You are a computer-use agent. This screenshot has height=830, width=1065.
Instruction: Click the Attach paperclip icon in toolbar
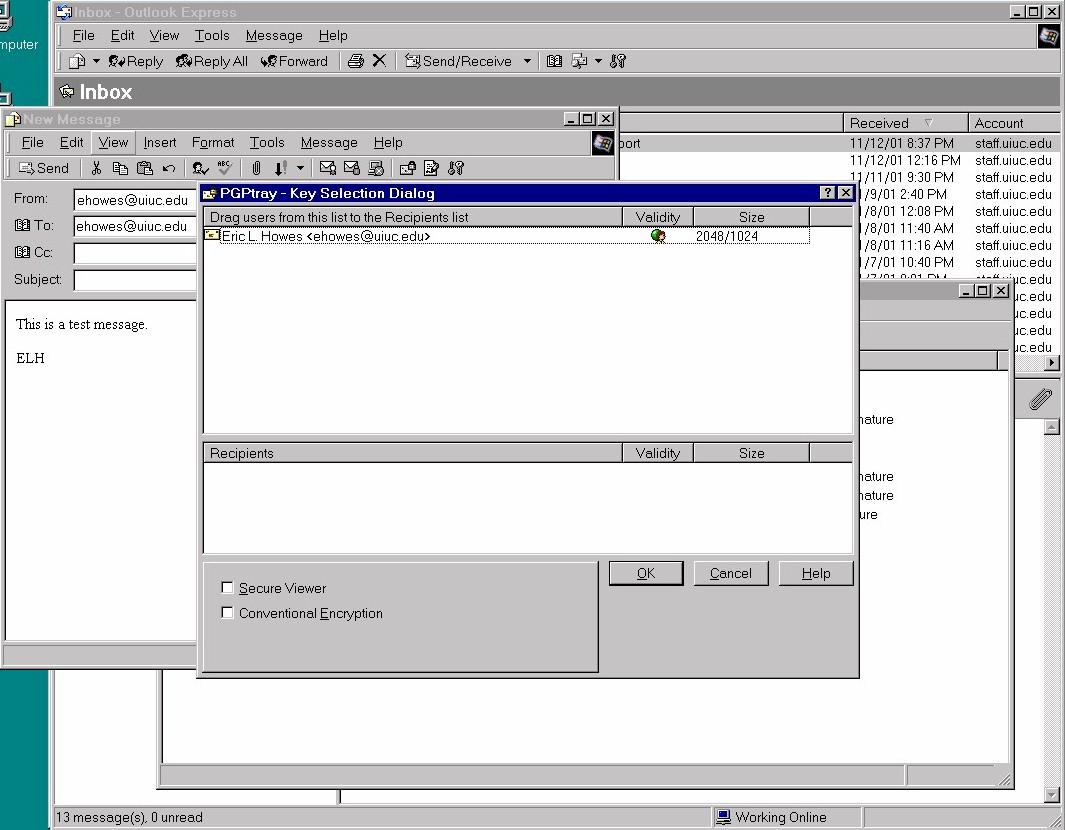point(256,168)
